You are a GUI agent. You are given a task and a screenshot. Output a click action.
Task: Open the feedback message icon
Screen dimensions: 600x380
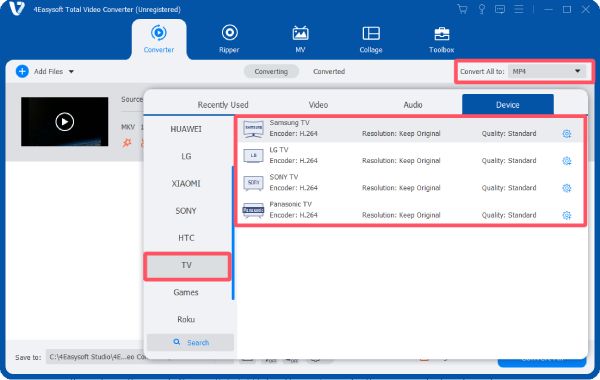[x=500, y=9]
